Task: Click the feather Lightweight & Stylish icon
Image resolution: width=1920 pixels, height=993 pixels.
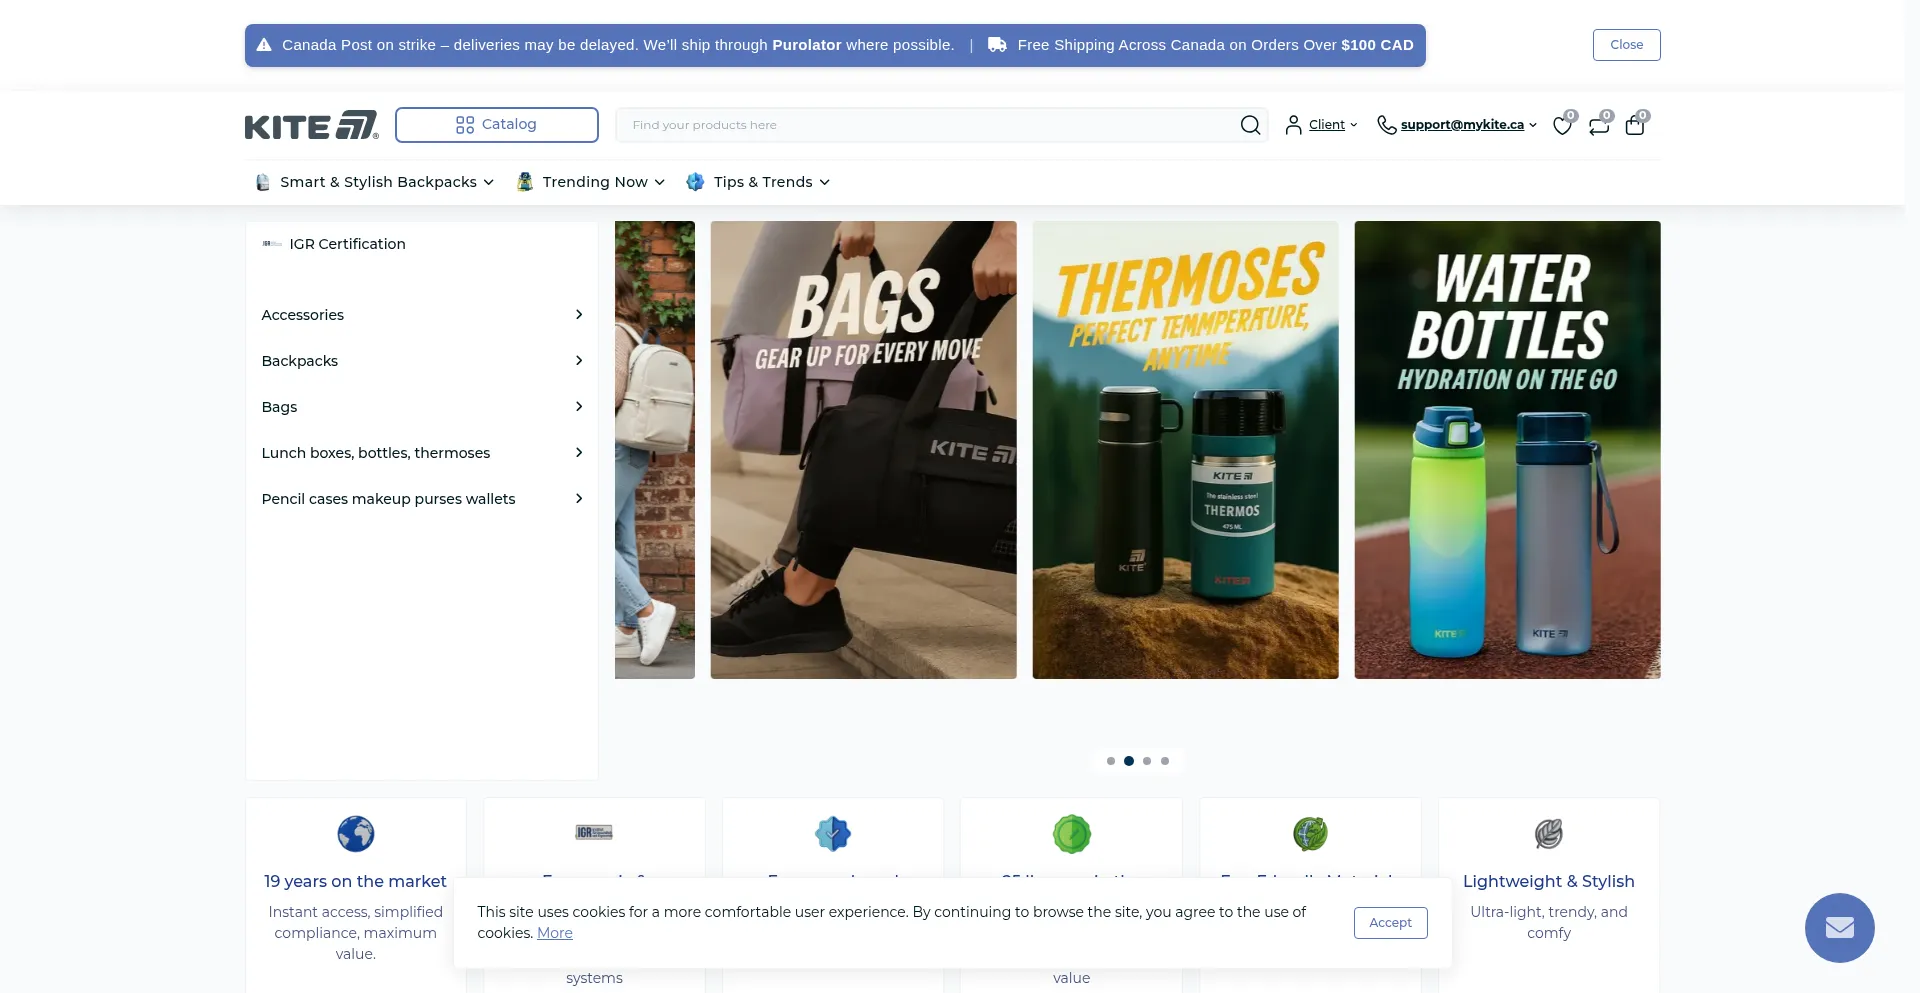Action: coord(1548,834)
